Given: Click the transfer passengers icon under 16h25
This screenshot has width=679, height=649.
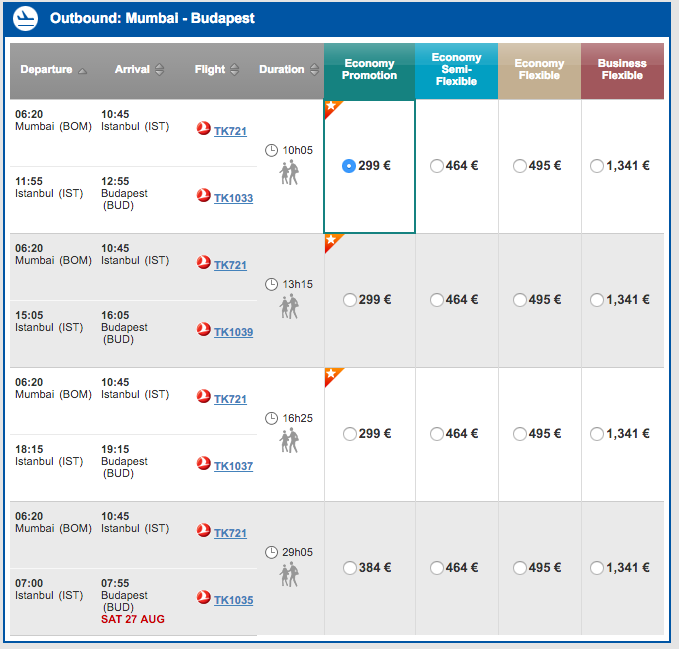Looking at the screenshot, I should [289, 440].
